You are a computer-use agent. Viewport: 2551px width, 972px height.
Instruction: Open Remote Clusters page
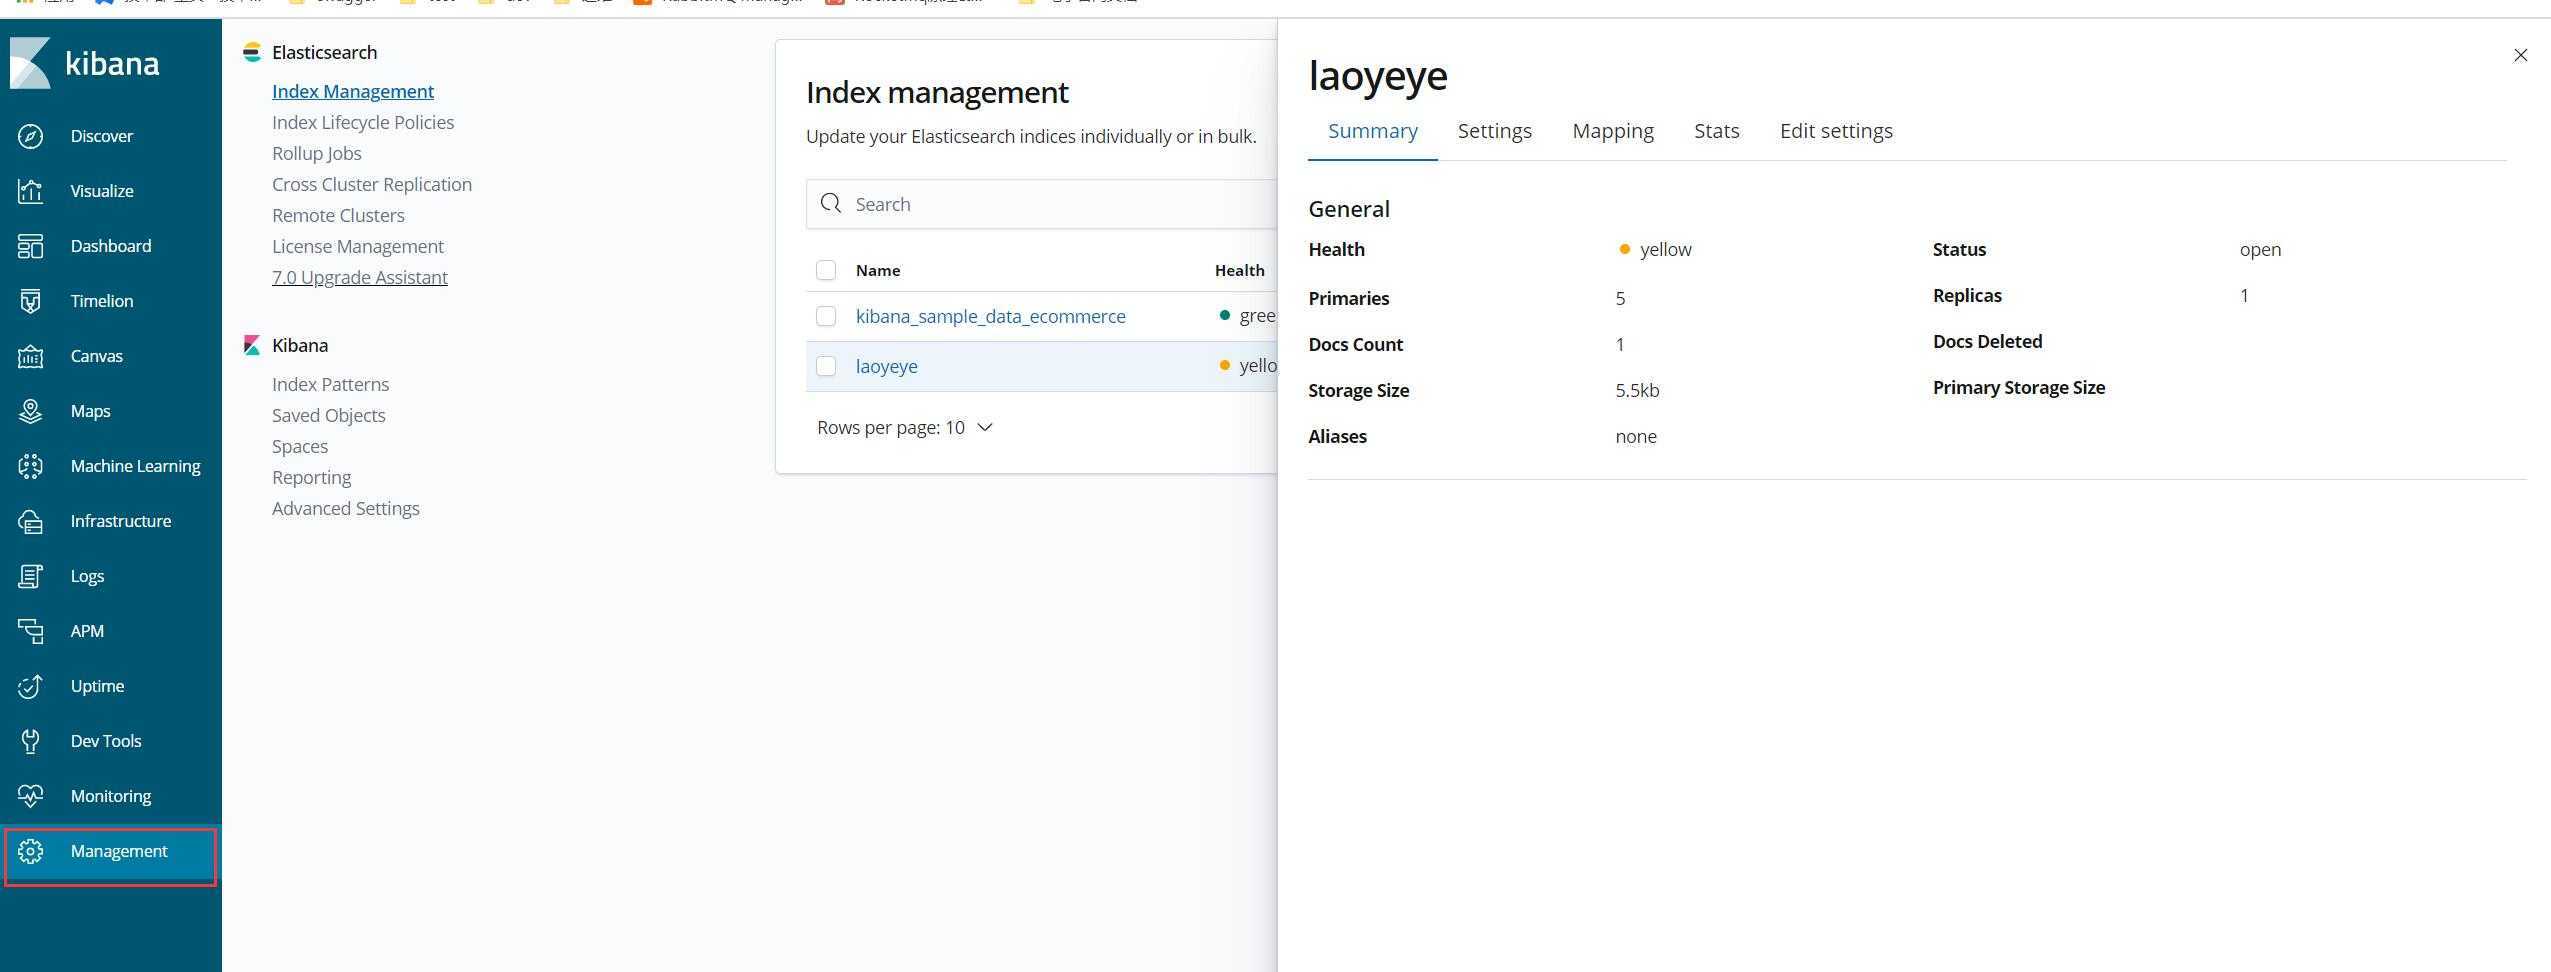338,215
